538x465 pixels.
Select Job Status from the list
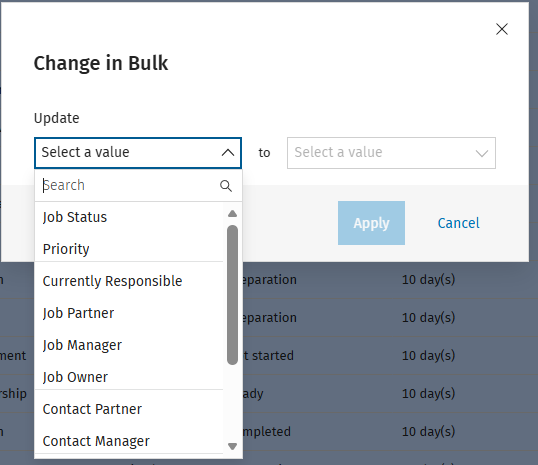pos(129,217)
